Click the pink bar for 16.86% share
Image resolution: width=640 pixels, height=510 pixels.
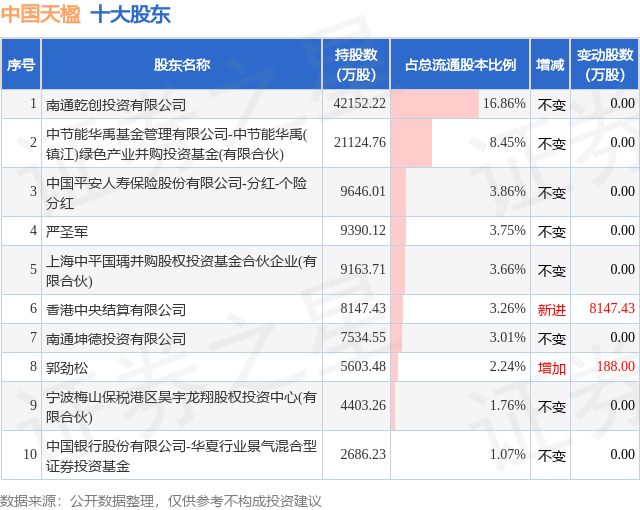tap(435, 104)
